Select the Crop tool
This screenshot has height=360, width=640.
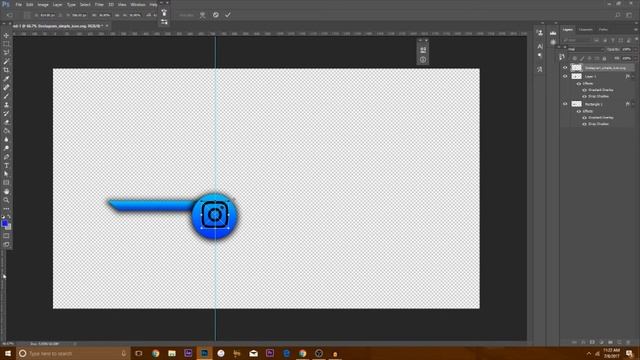(x=6, y=70)
